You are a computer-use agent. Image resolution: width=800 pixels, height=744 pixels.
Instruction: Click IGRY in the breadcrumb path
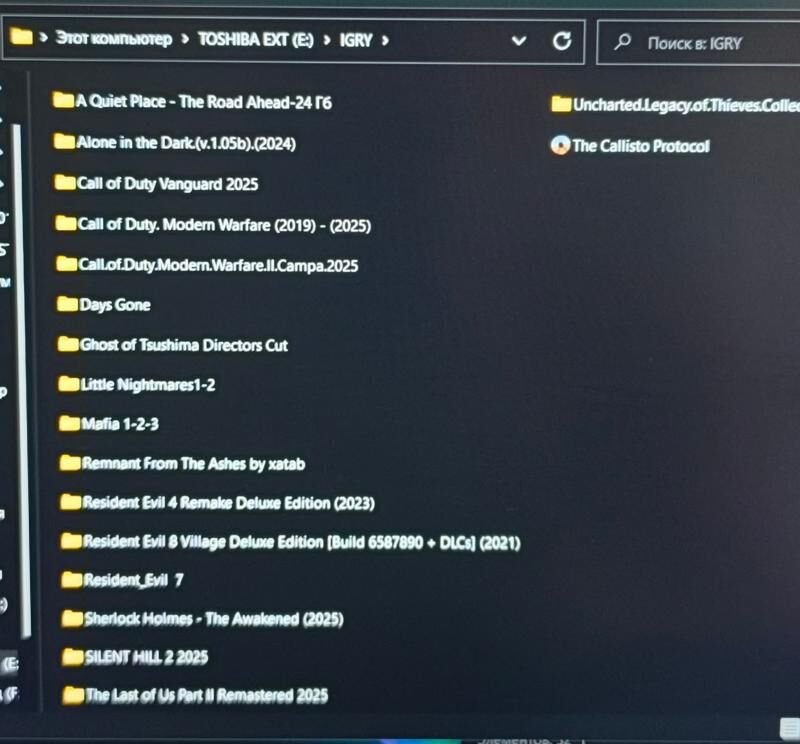(x=356, y=40)
